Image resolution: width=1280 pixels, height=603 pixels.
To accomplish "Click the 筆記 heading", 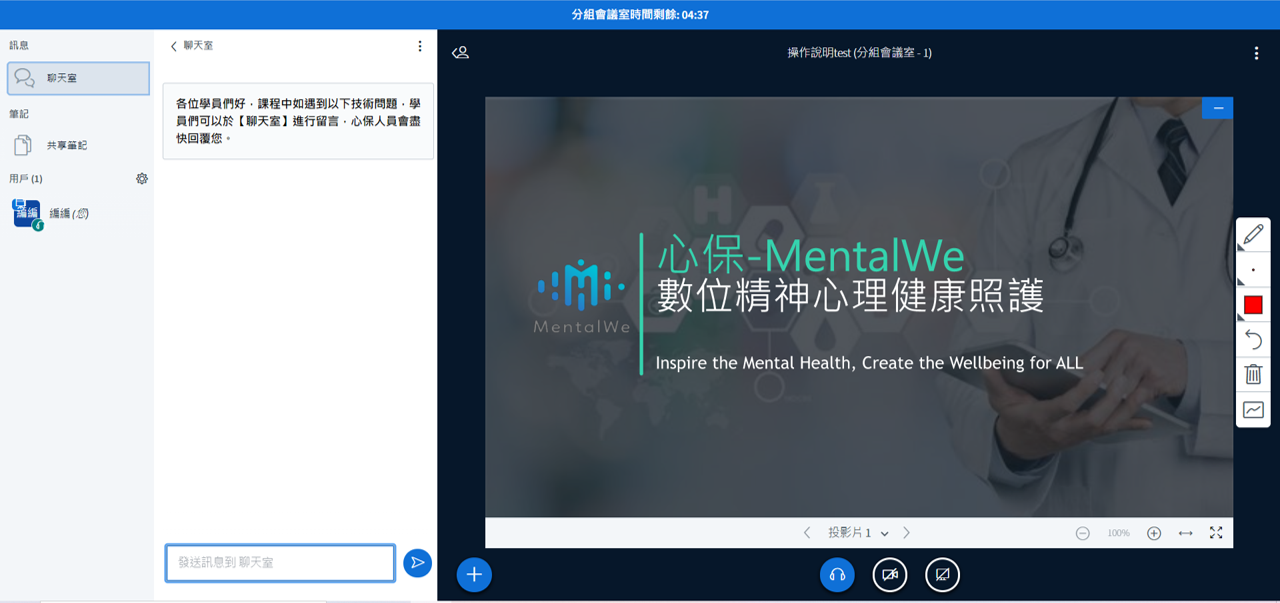I will coord(19,114).
